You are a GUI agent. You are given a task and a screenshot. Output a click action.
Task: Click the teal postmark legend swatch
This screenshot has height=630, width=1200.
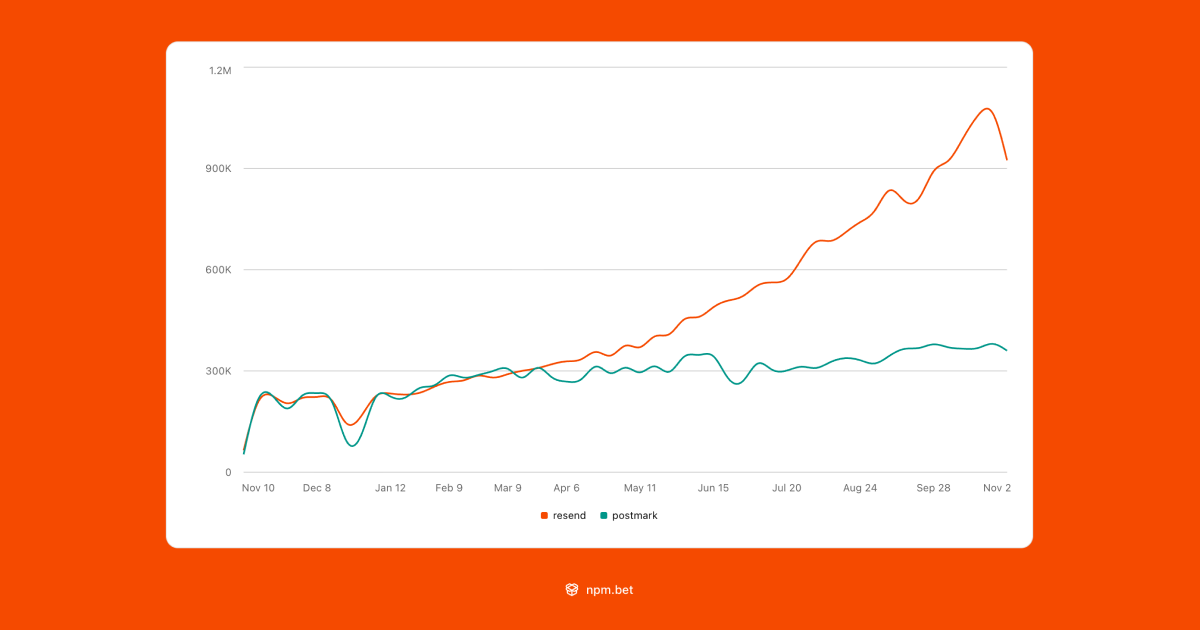pos(603,515)
